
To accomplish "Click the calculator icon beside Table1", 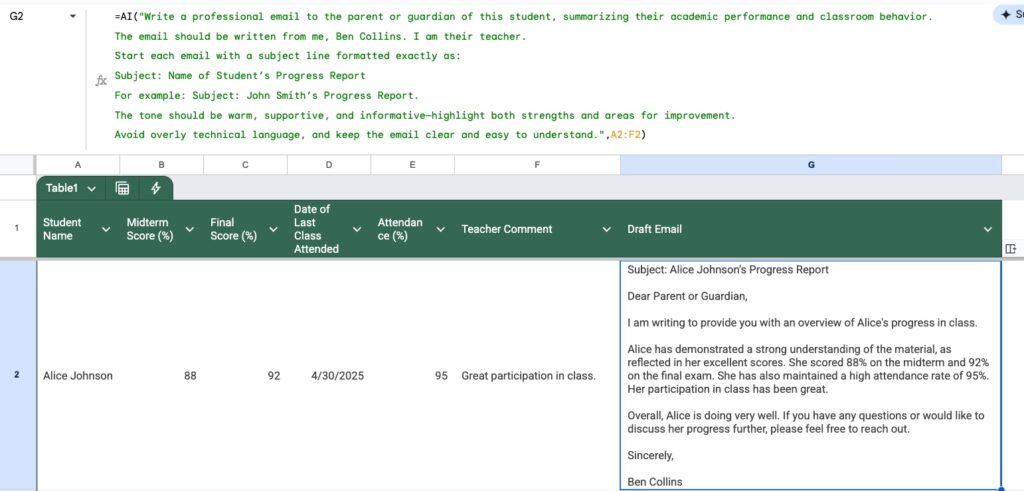I will tap(123, 188).
